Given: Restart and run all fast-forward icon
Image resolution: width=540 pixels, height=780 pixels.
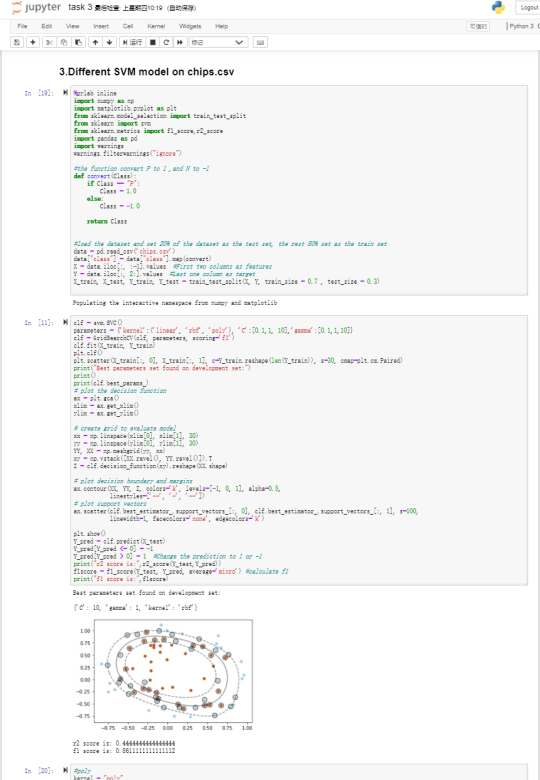Looking at the screenshot, I should 180,42.
